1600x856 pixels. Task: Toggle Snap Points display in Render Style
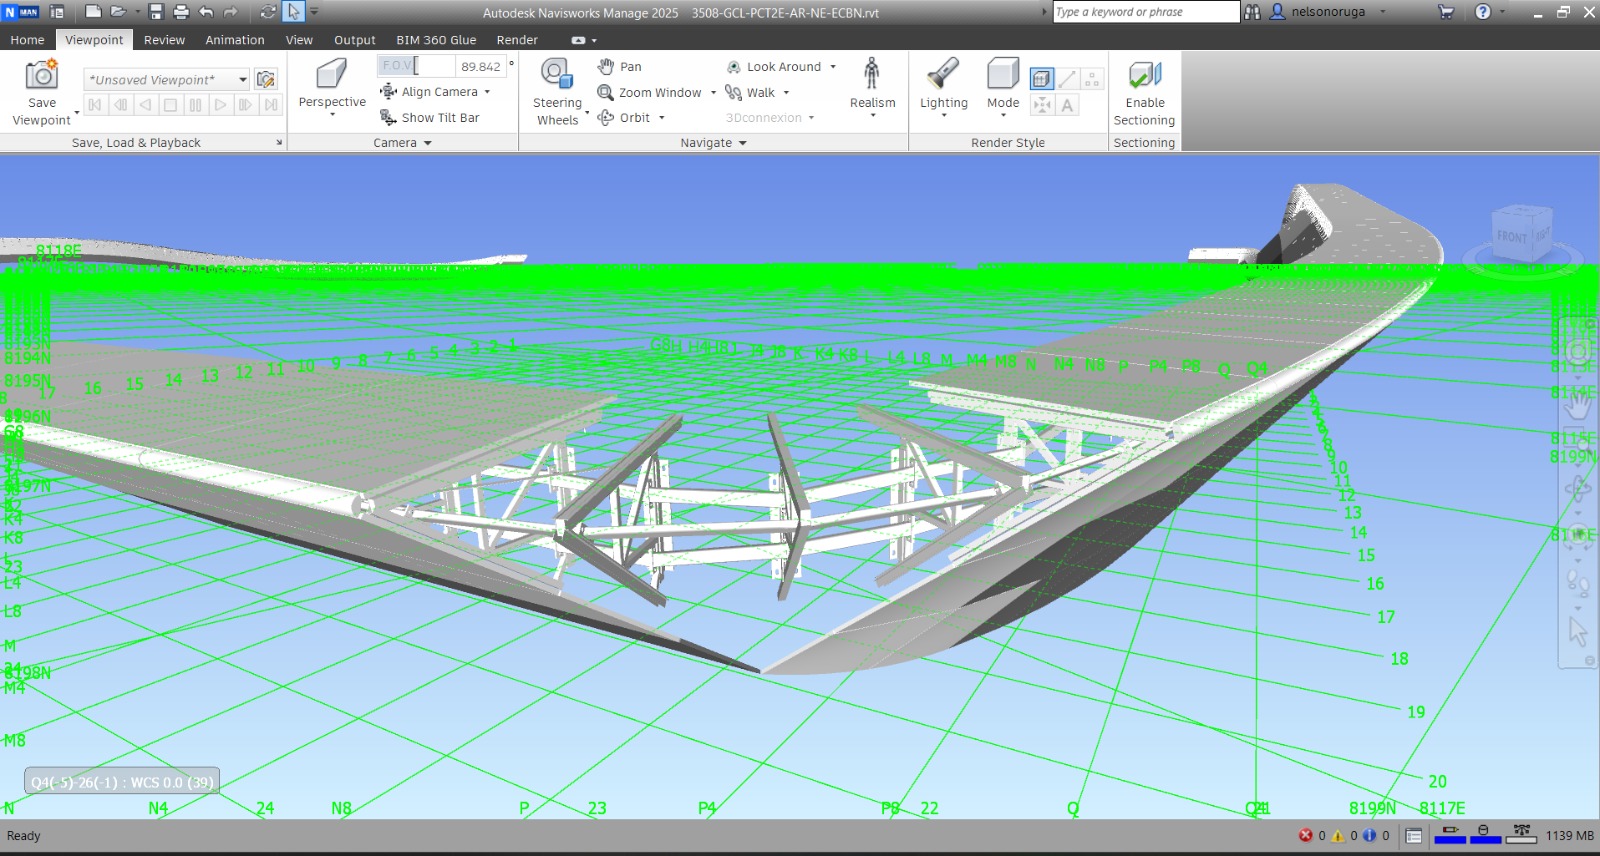tap(1042, 105)
